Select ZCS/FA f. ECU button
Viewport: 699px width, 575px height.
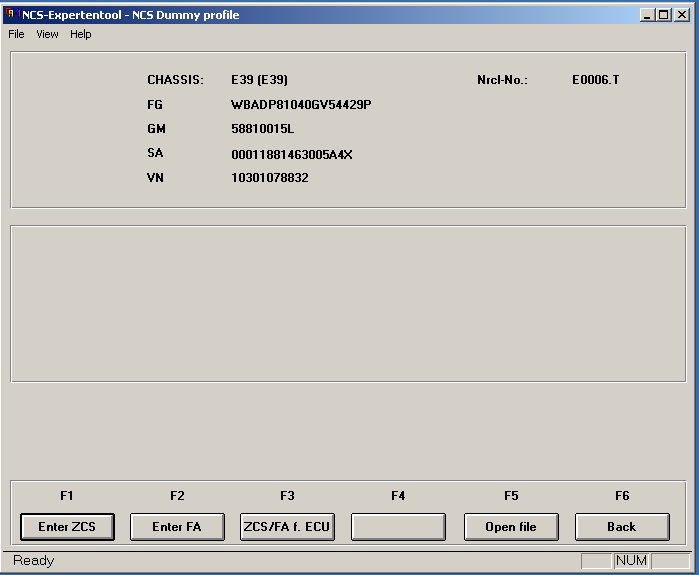click(x=287, y=527)
